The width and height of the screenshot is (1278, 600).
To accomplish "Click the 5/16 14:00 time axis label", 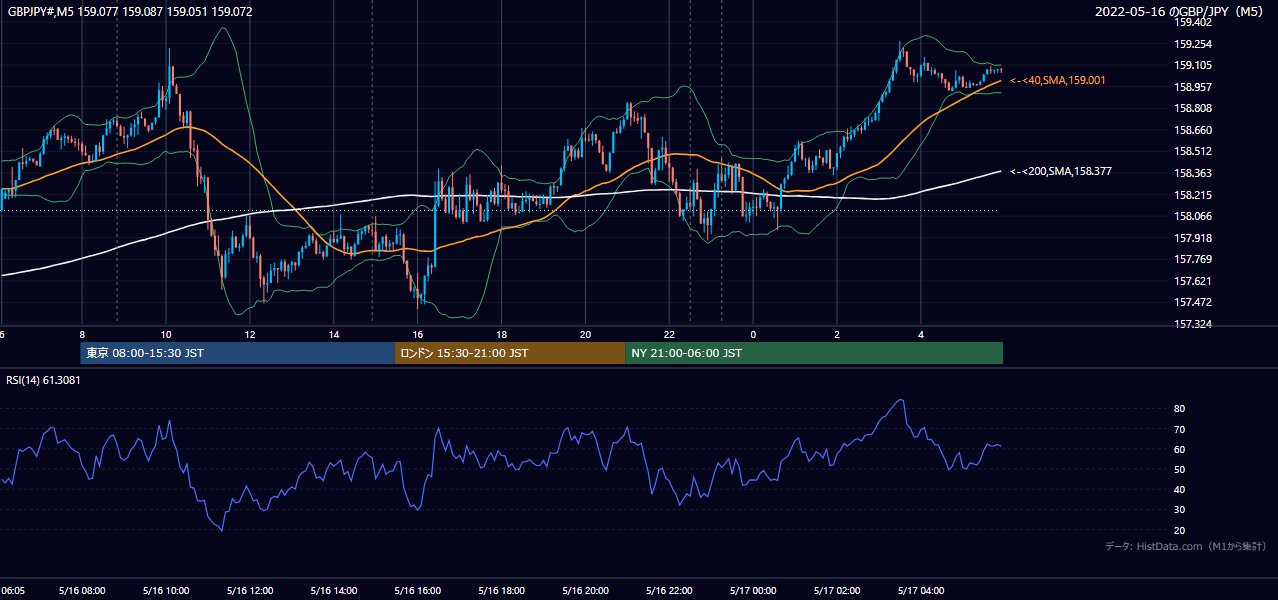I will [x=334, y=590].
